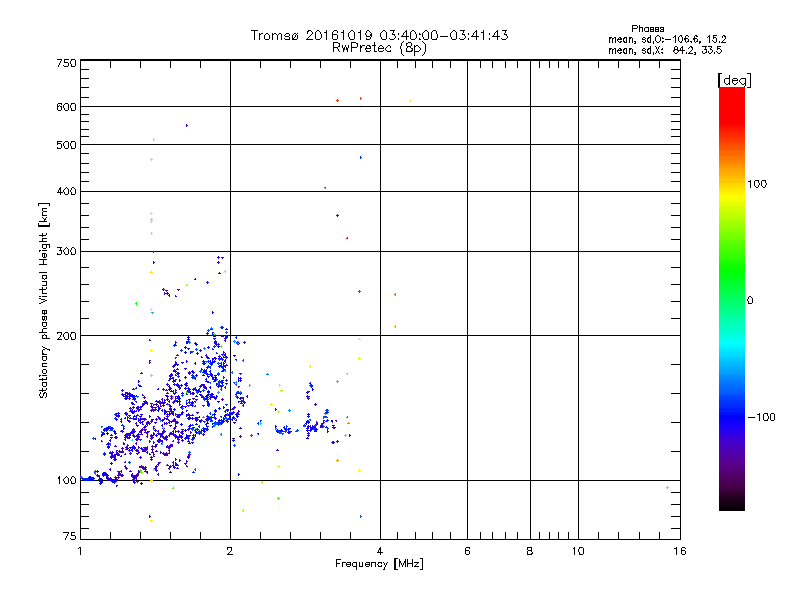This screenshot has width=800, height=600.
Task: Click the x-axis label "8"
Action: [530, 551]
